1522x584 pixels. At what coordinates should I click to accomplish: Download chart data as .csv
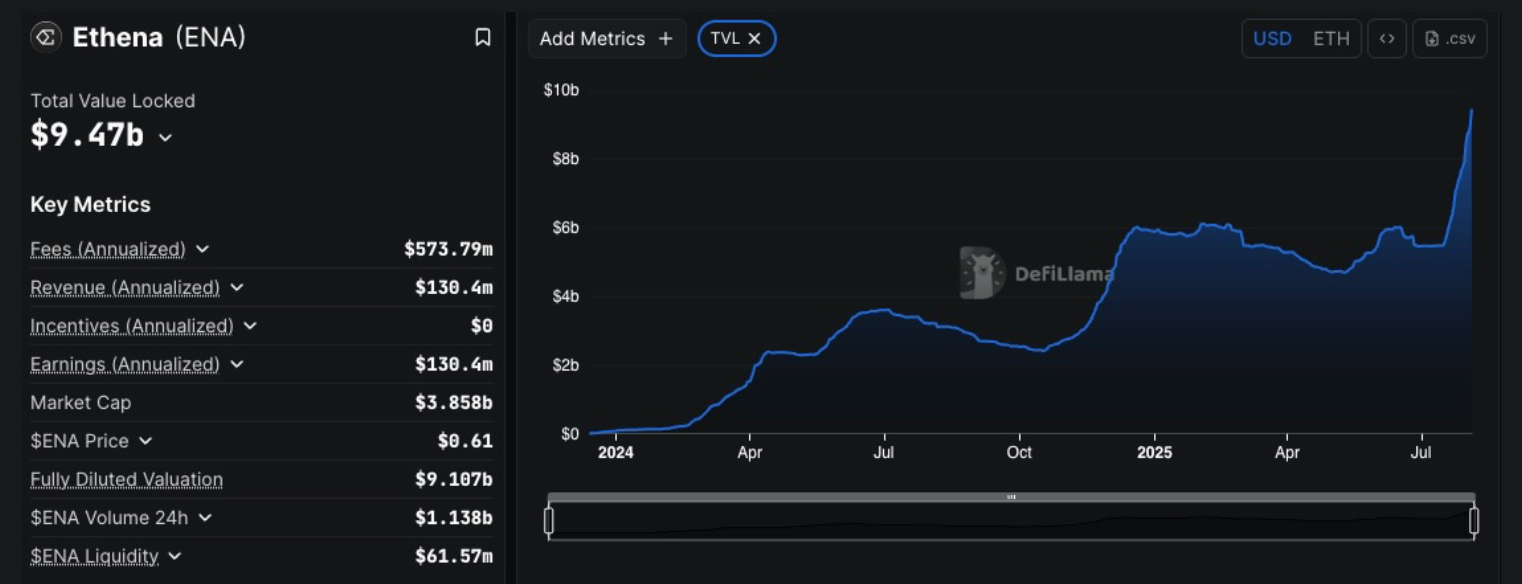pyautogui.click(x=1450, y=39)
